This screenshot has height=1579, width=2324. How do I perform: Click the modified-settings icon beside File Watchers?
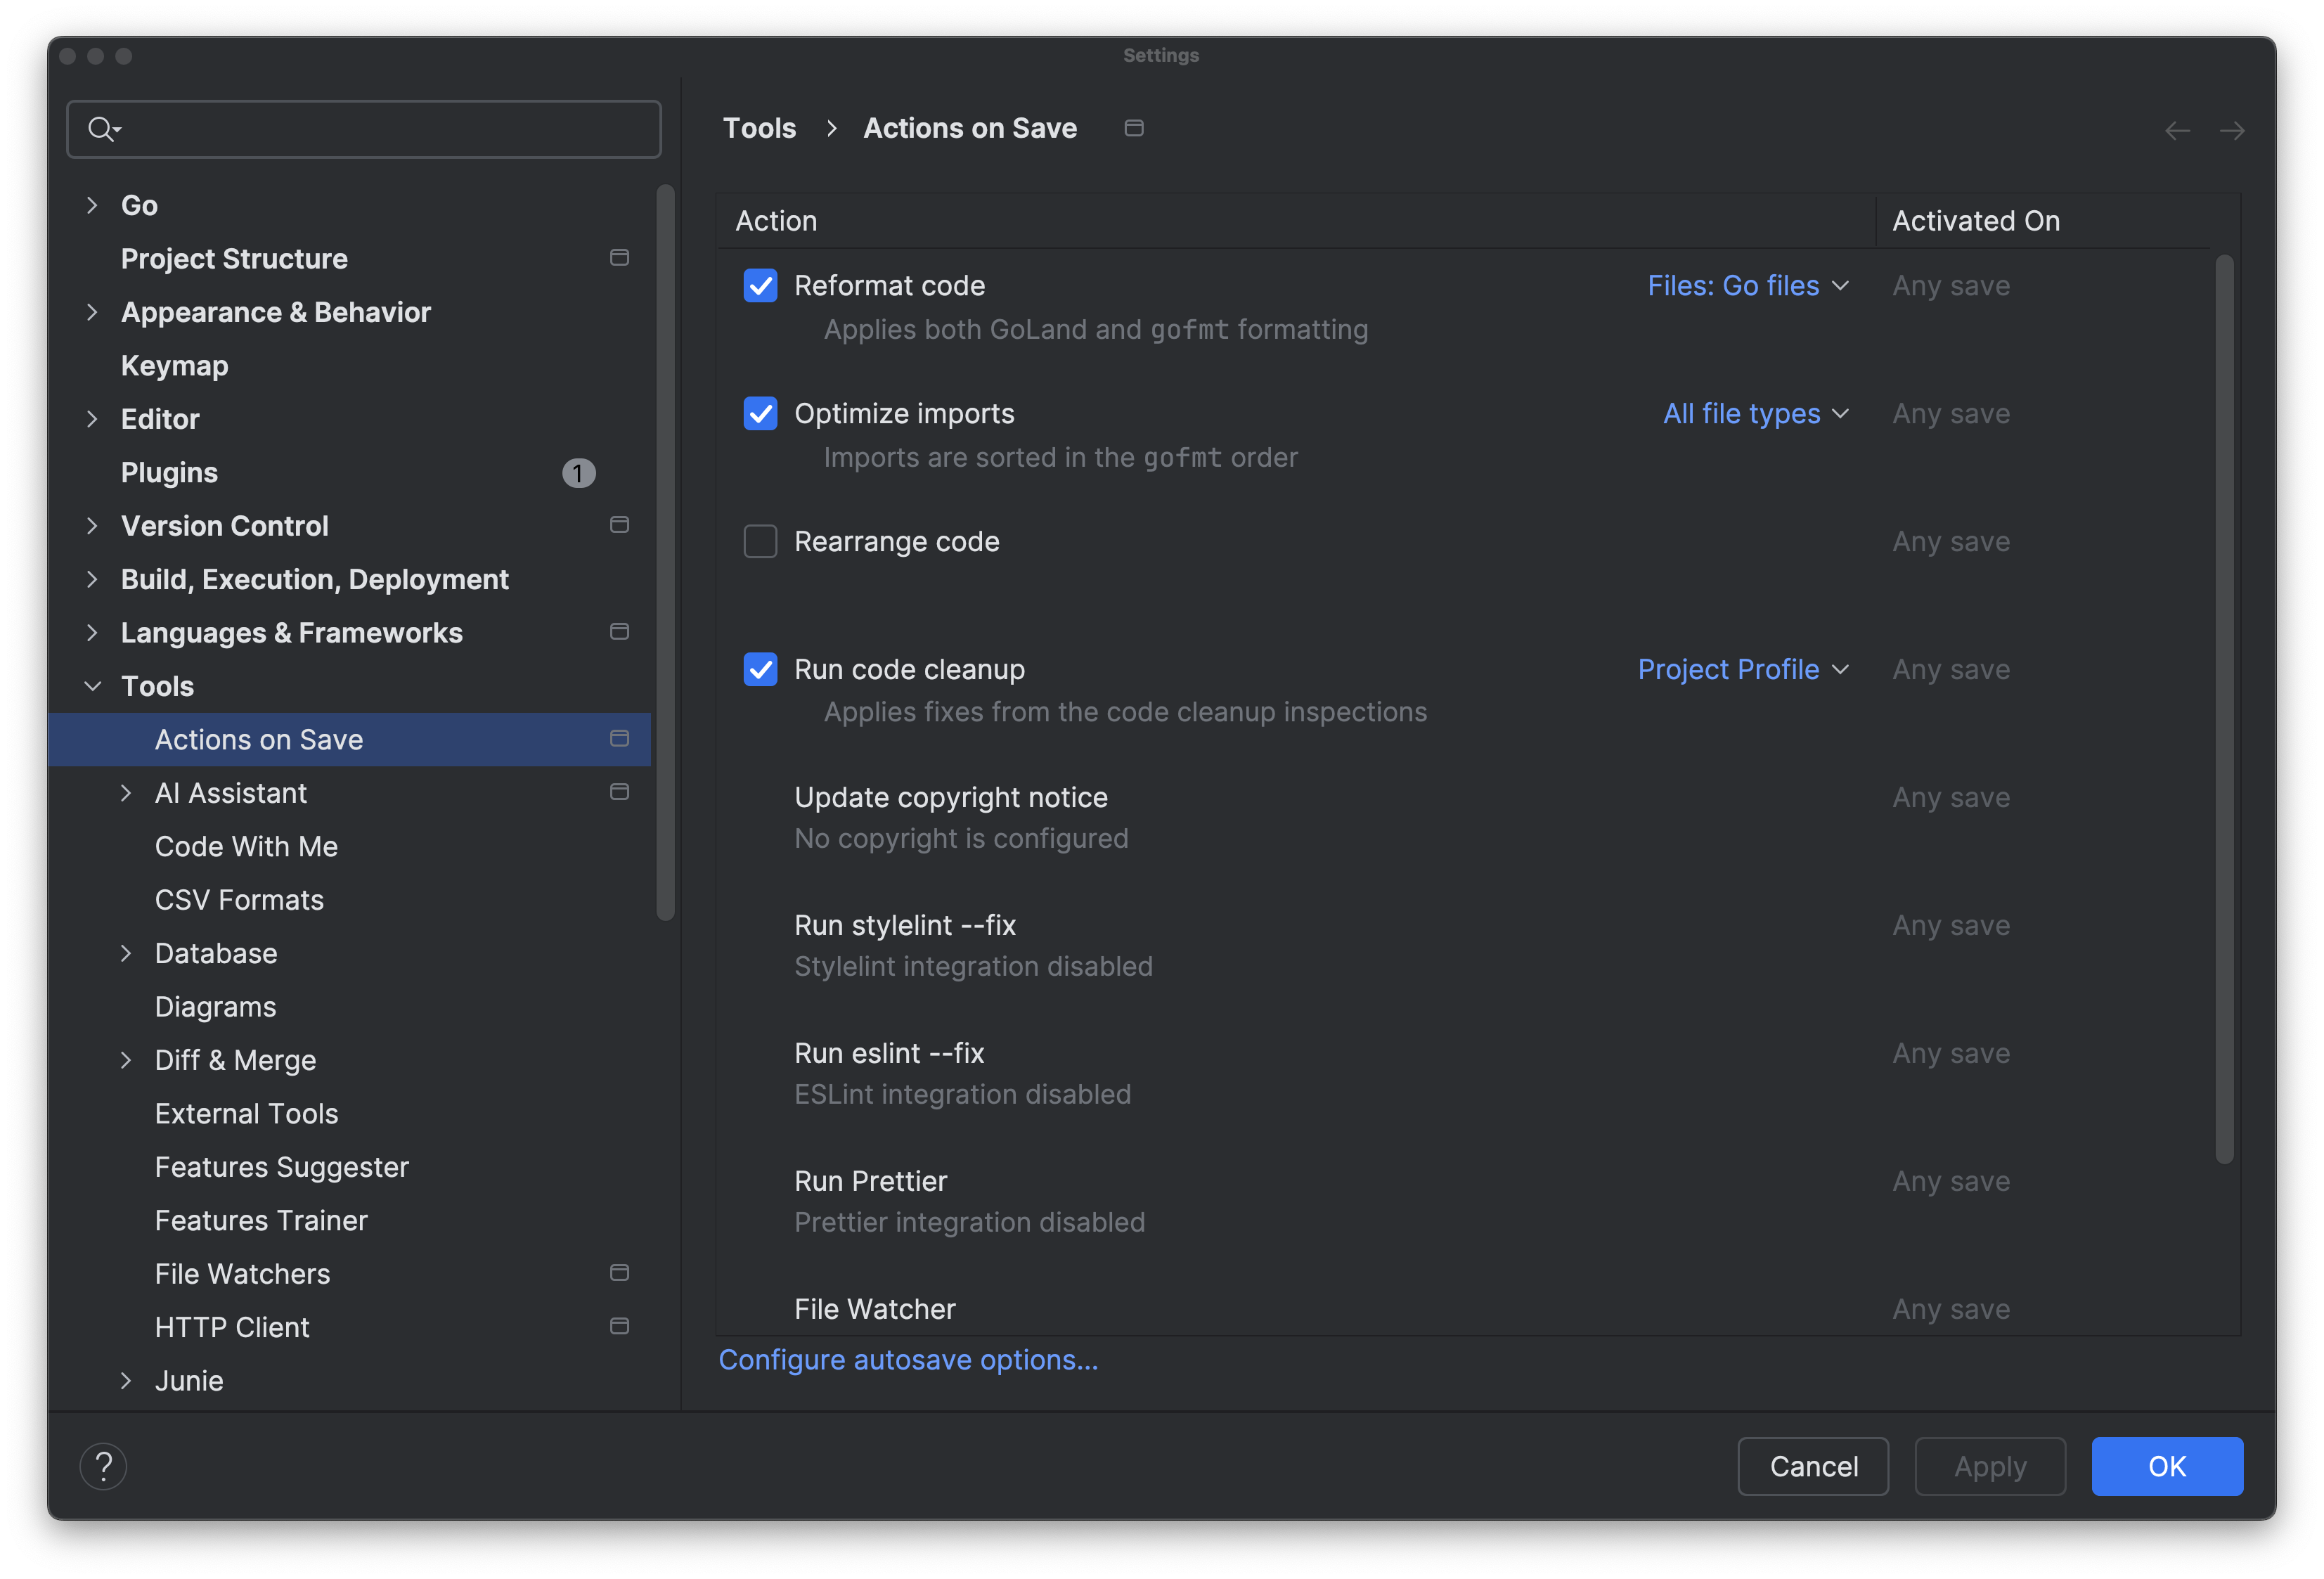[619, 1272]
